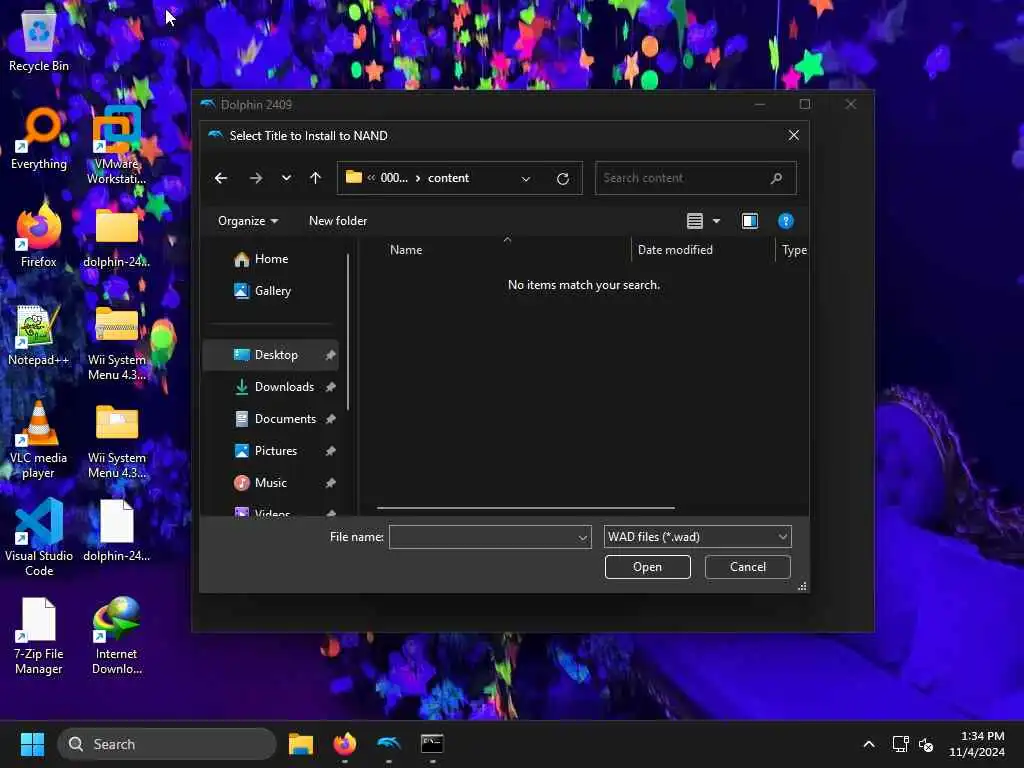Viewport: 1024px width, 768px height.
Task: Click the Open button
Action: point(647,567)
